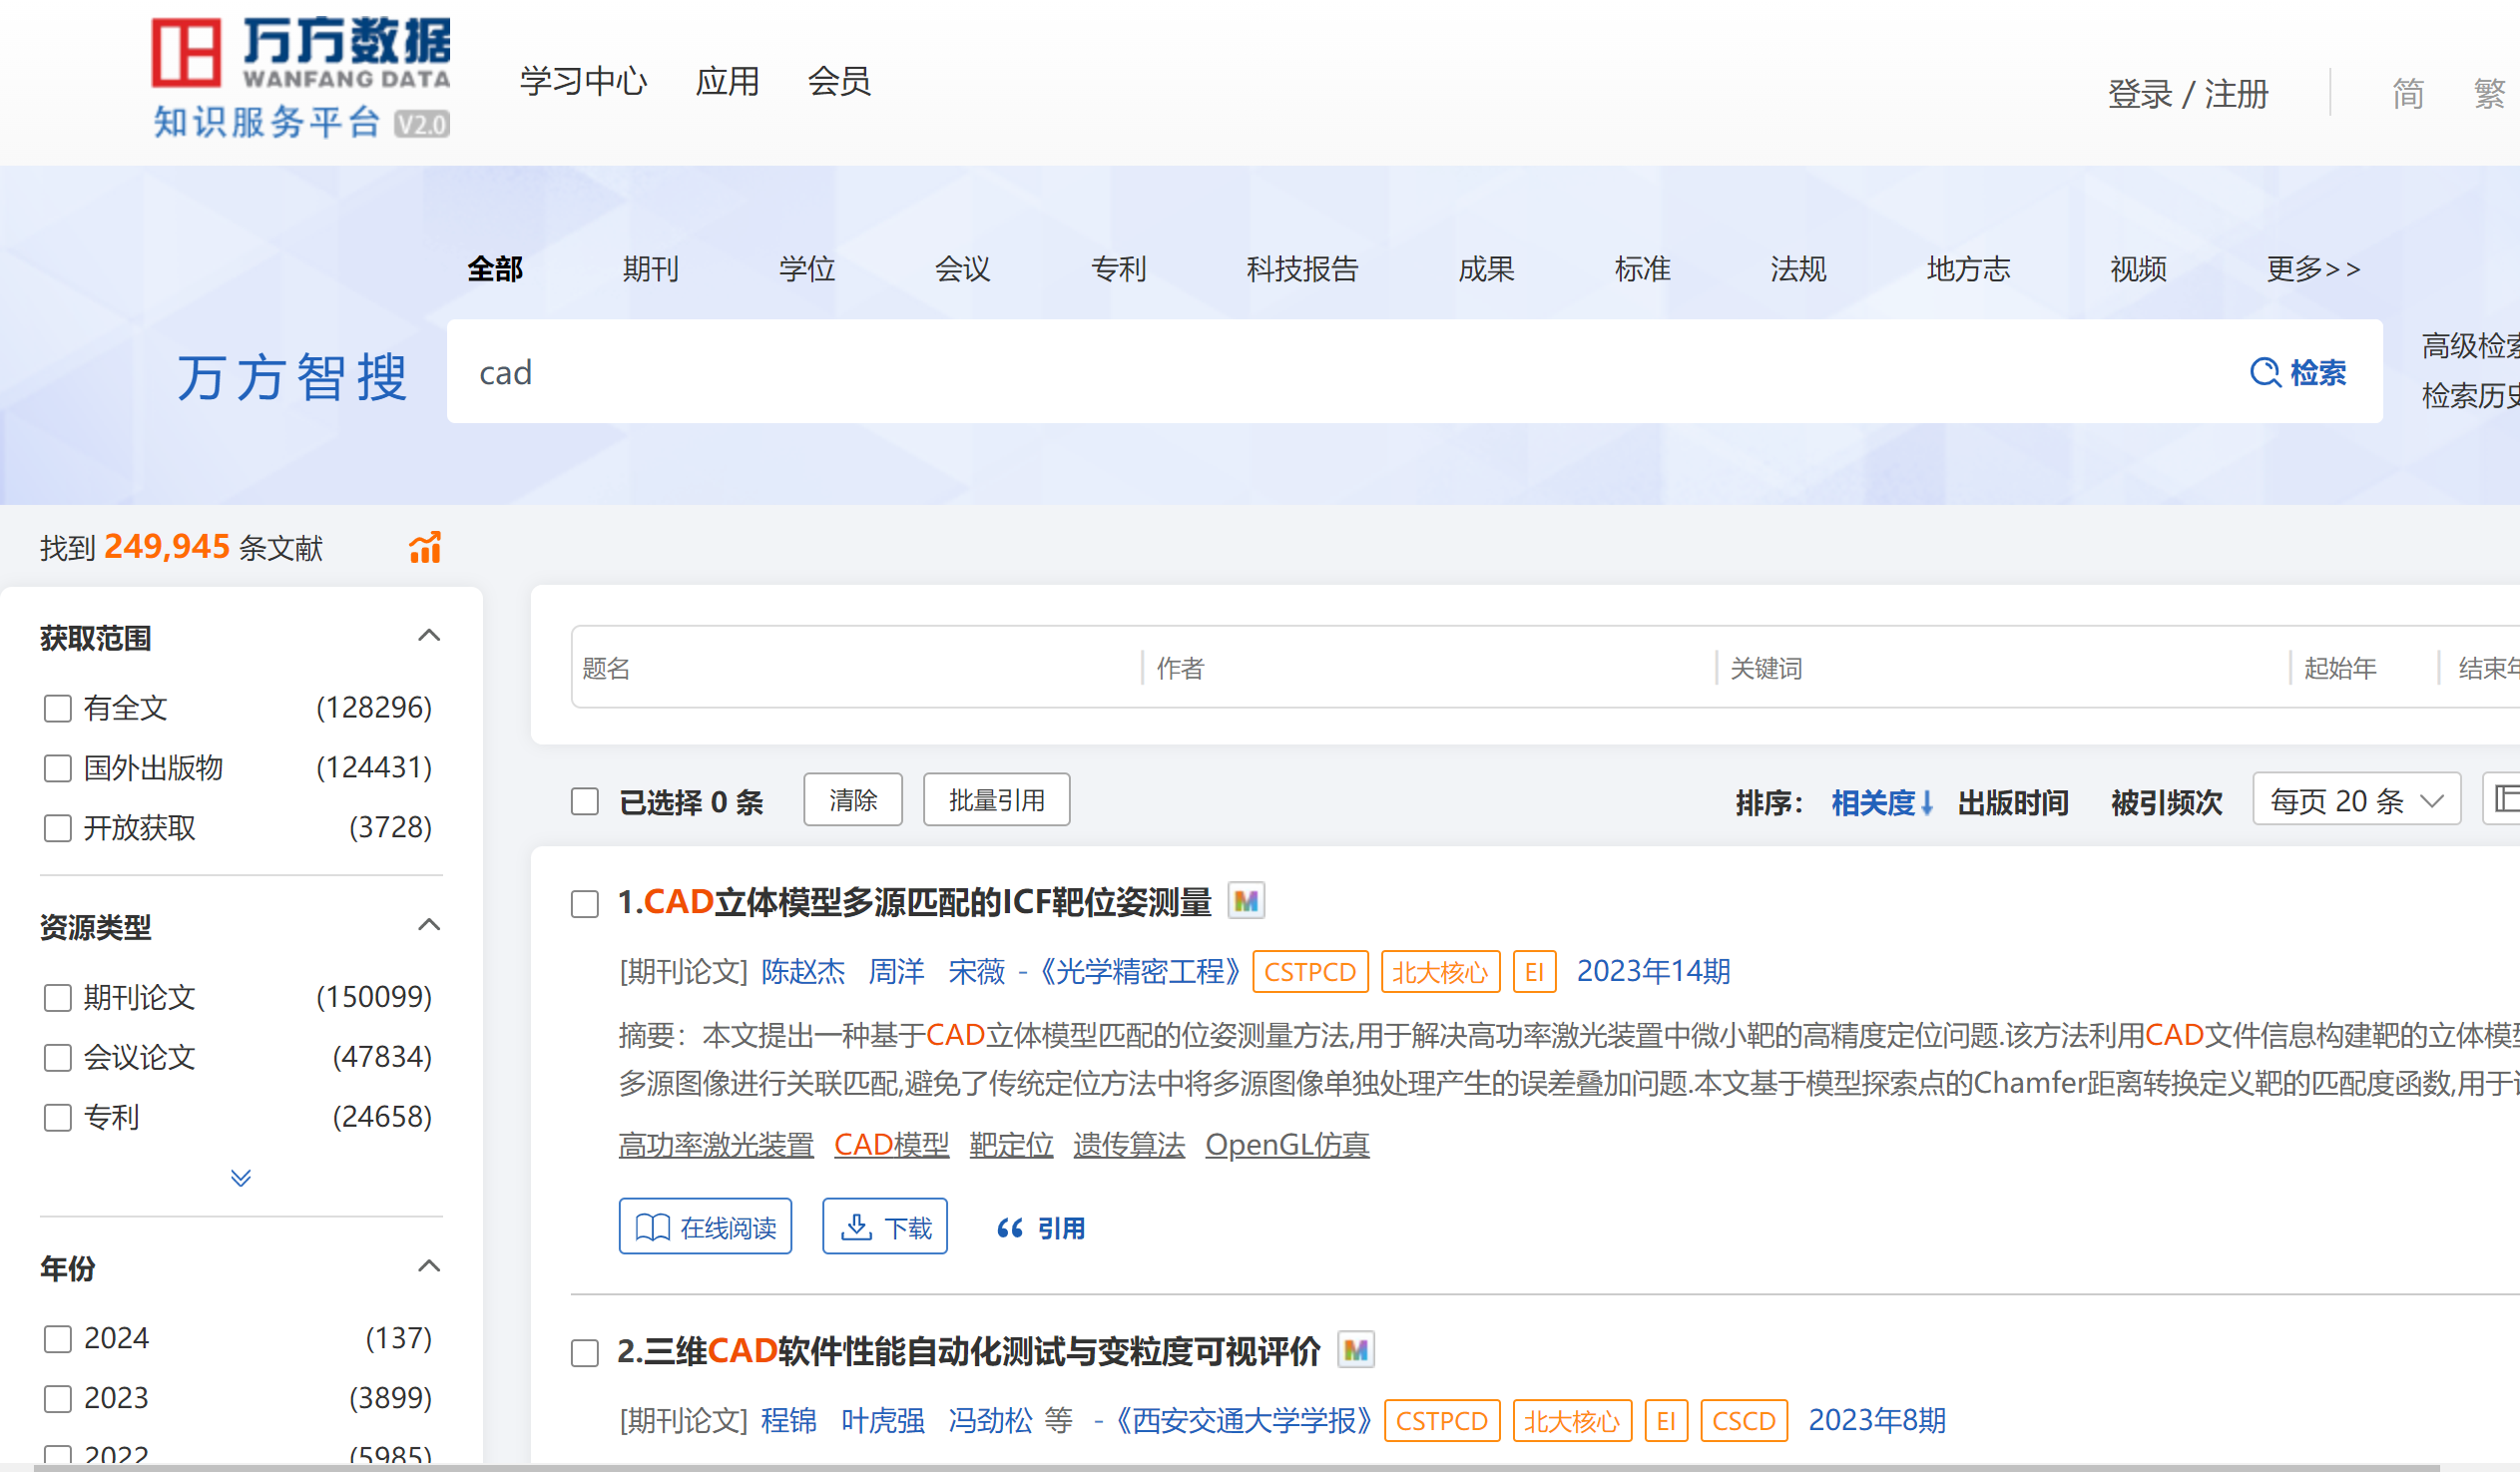Switch to the 期刊 tab
This screenshot has width=2520, height=1472.
tap(651, 268)
